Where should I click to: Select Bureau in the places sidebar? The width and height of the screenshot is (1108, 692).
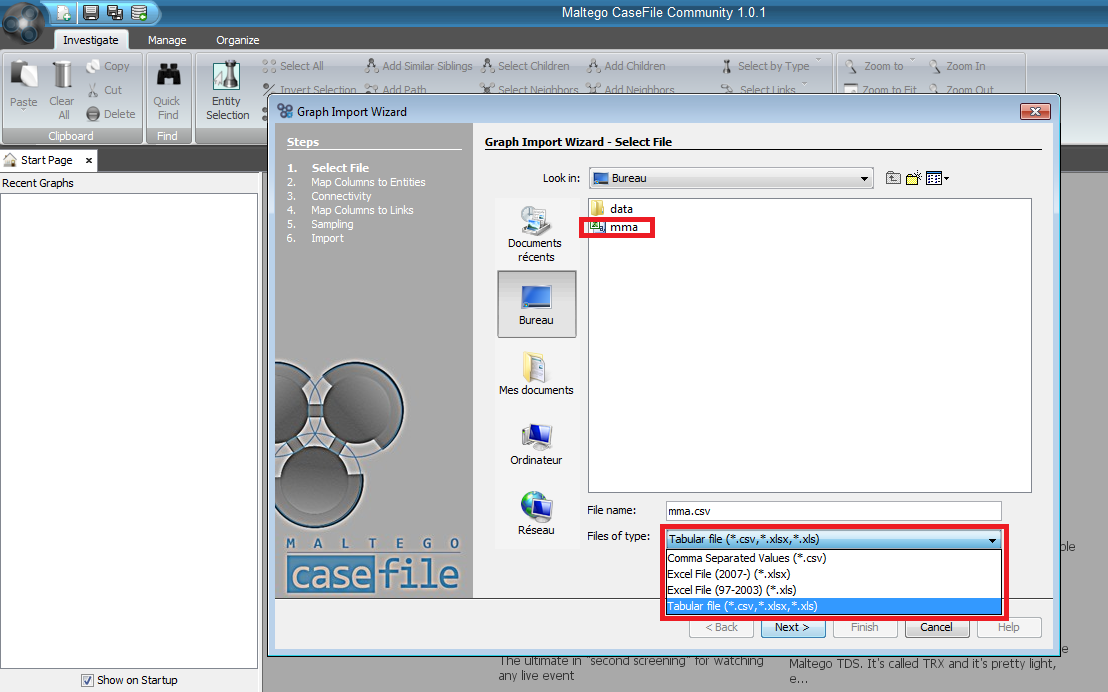pyautogui.click(x=536, y=304)
